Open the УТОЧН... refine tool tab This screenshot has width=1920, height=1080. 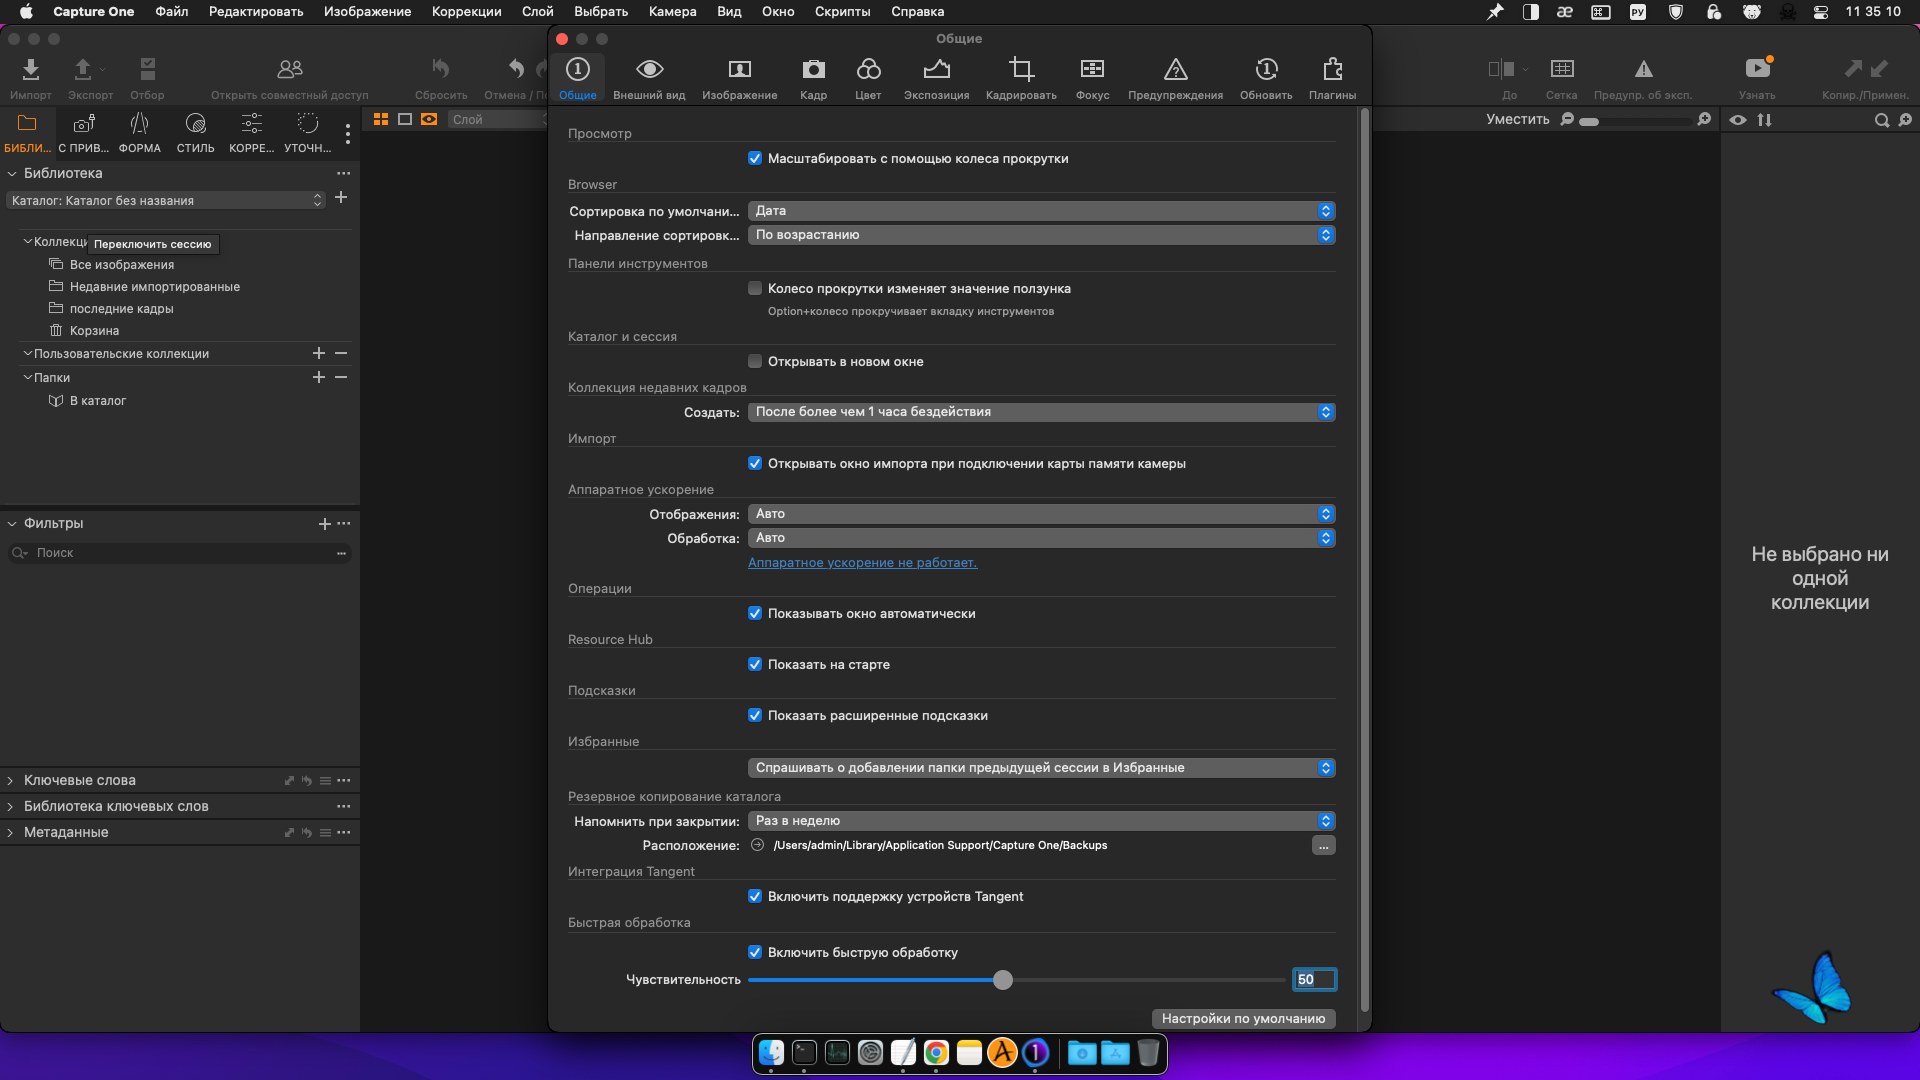308,133
